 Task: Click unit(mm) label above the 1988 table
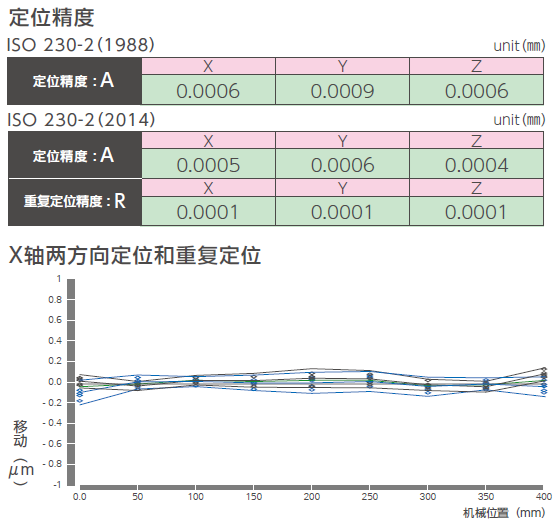click(x=519, y=46)
